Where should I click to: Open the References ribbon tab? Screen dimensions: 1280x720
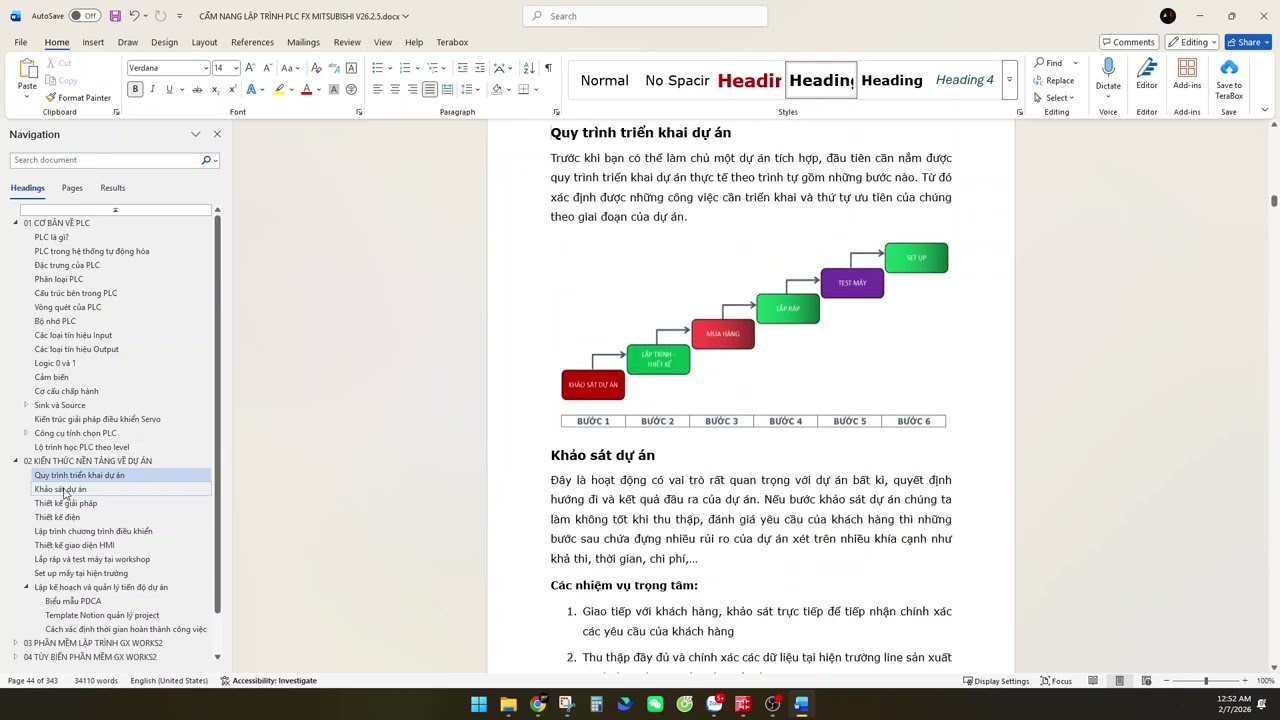tap(252, 42)
